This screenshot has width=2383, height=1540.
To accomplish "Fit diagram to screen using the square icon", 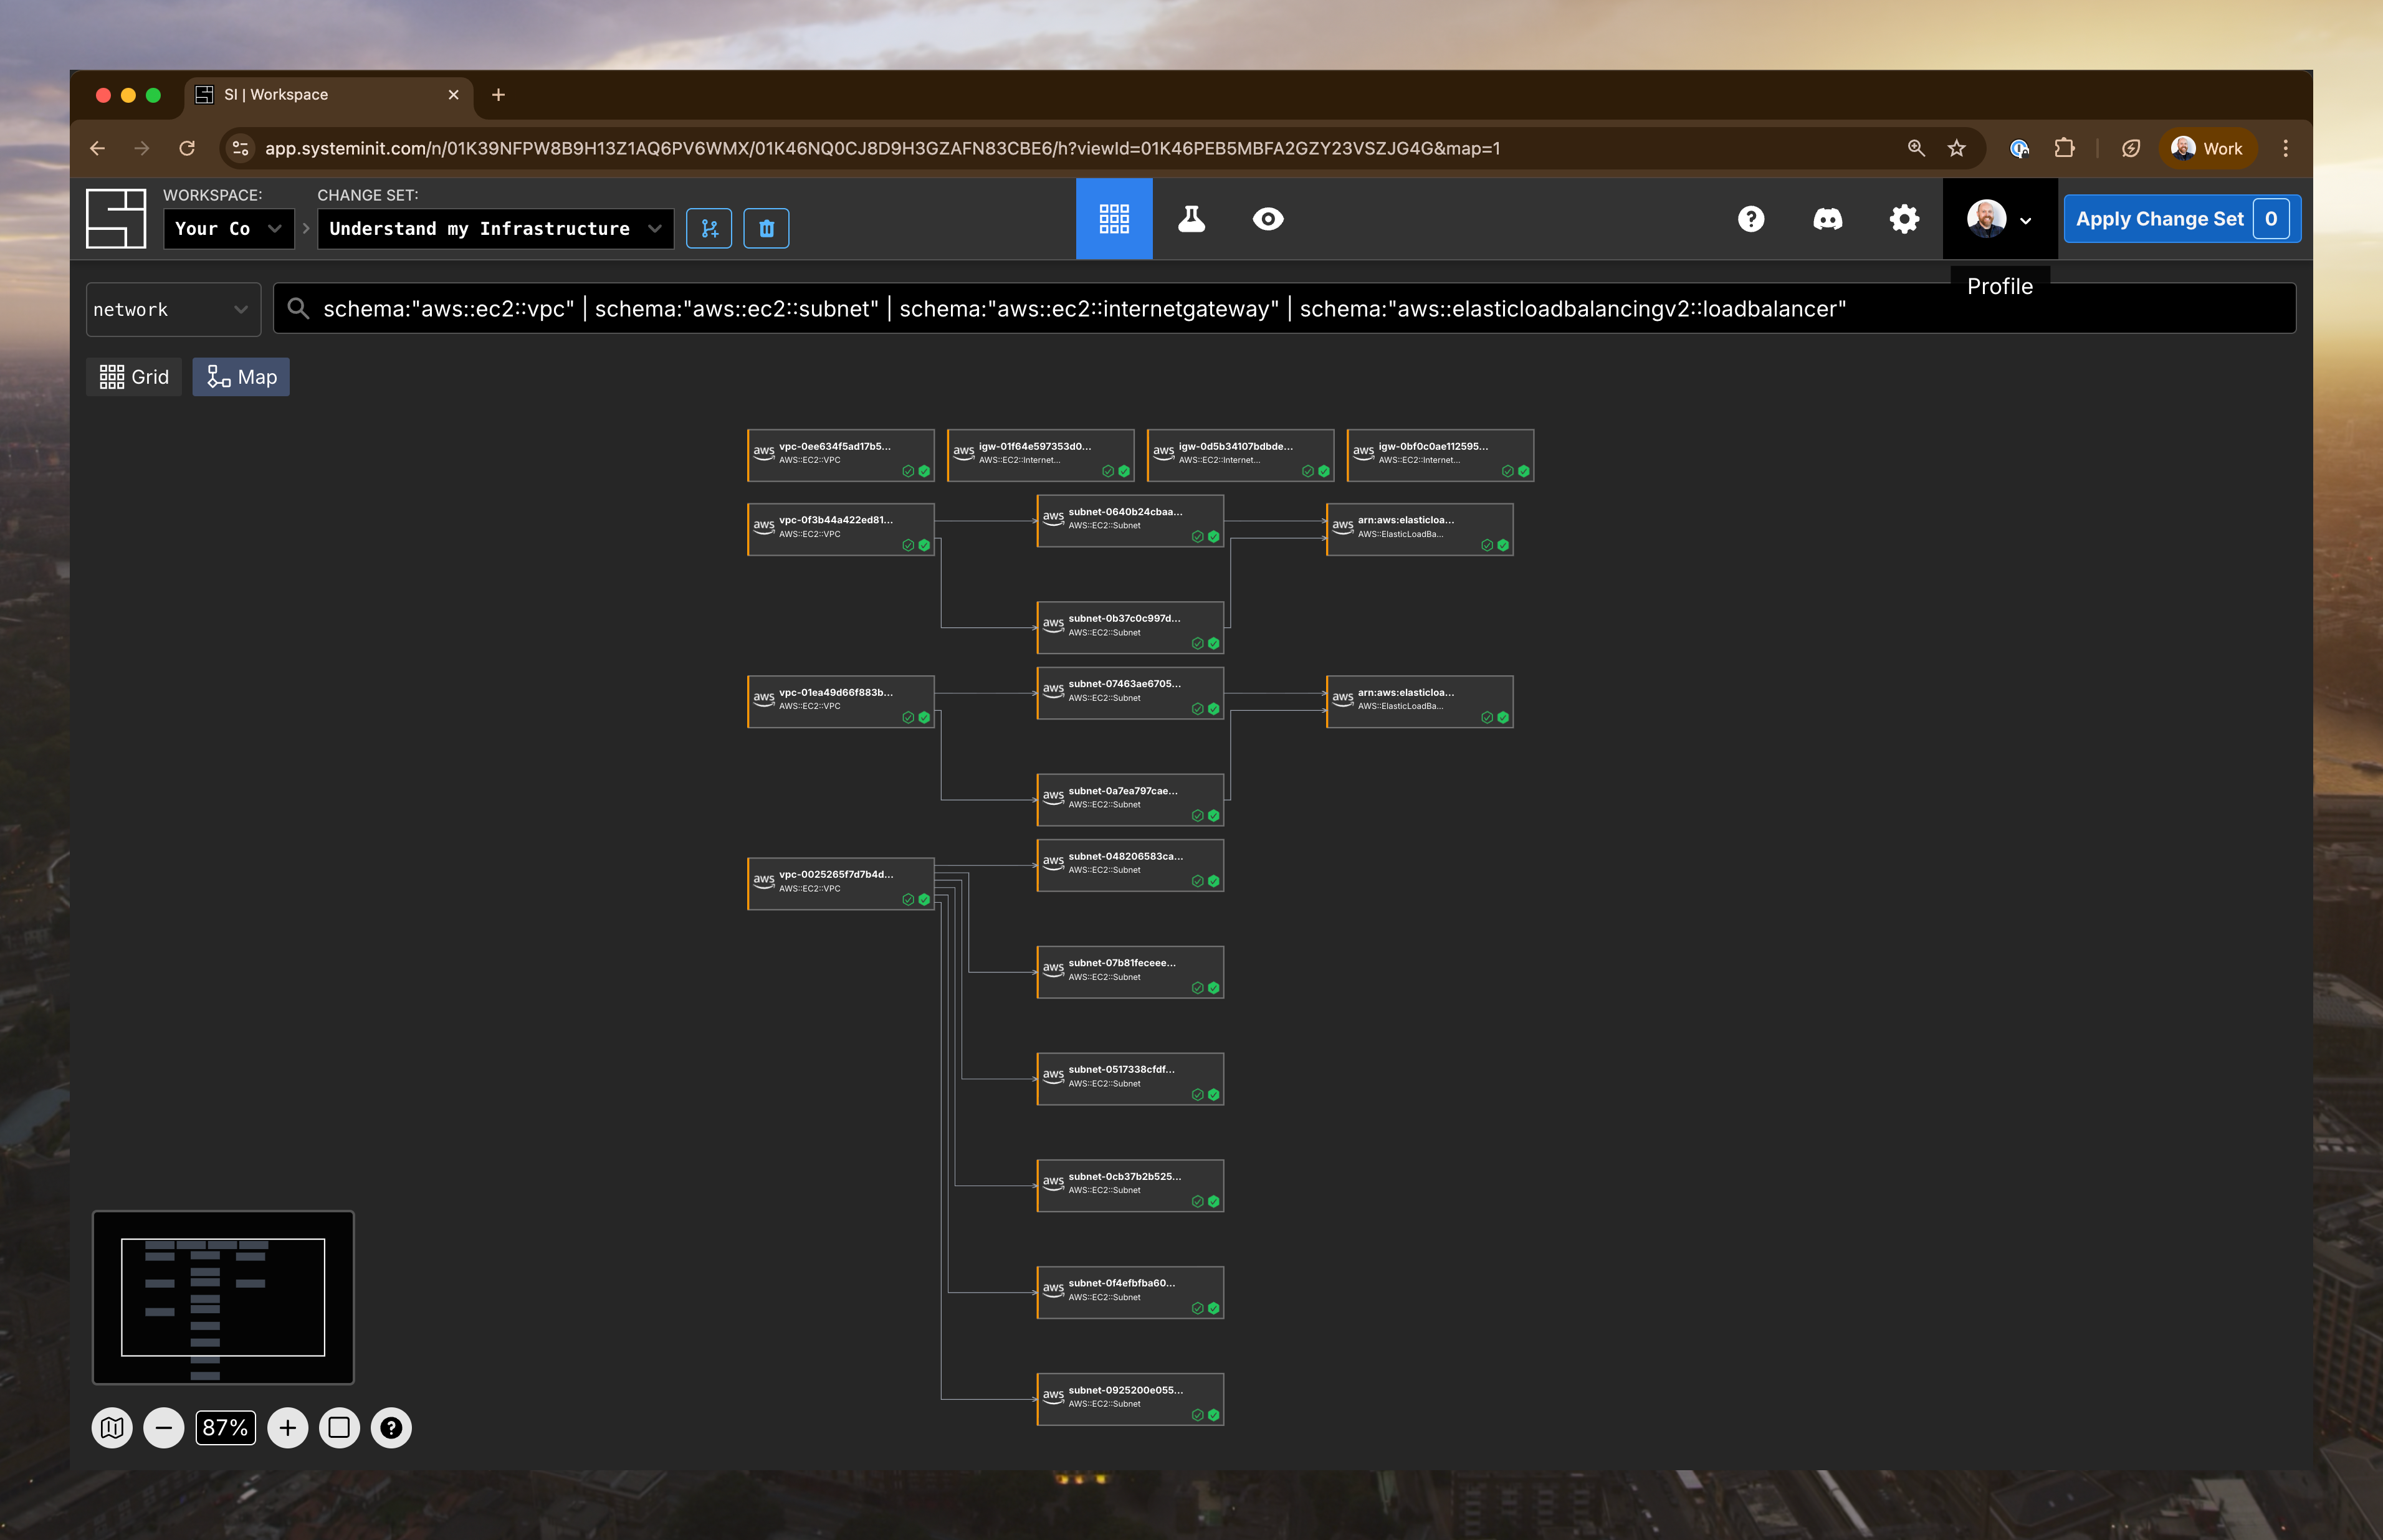I will point(340,1427).
